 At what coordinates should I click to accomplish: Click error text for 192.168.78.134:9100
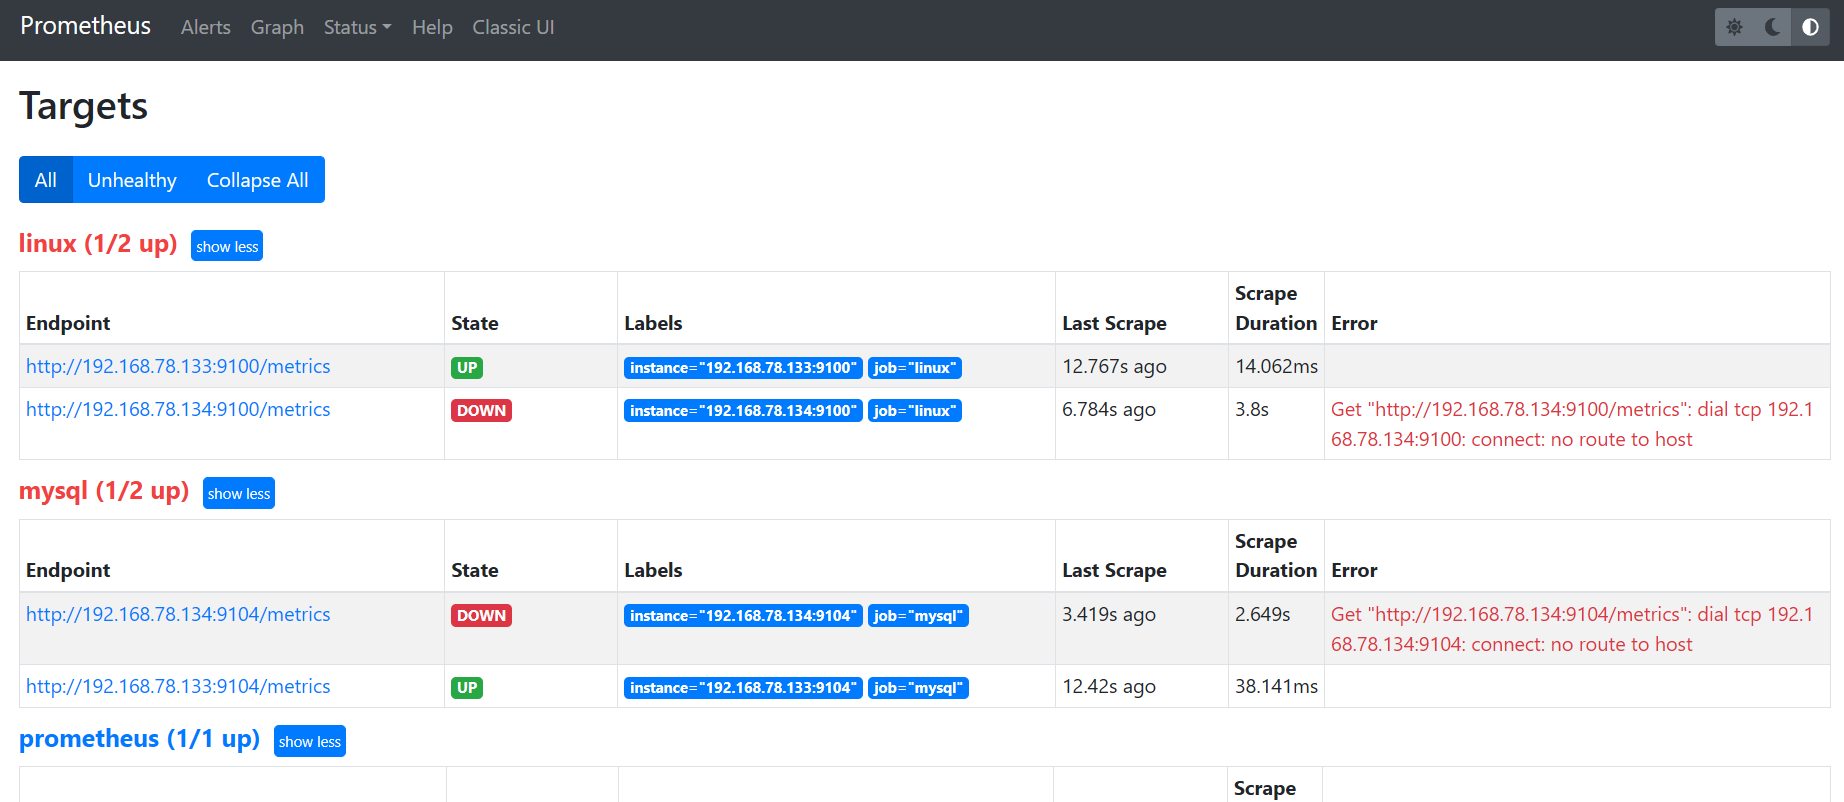coord(1572,424)
